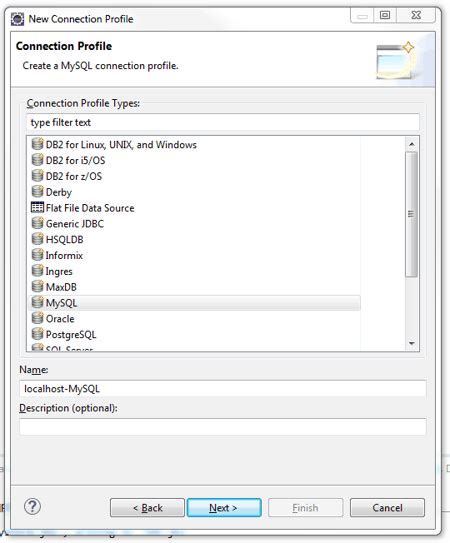Click the Derby database icon
Image resolution: width=450 pixels, height=543 pixels.
pyautogui.click(x=37, y=192)
